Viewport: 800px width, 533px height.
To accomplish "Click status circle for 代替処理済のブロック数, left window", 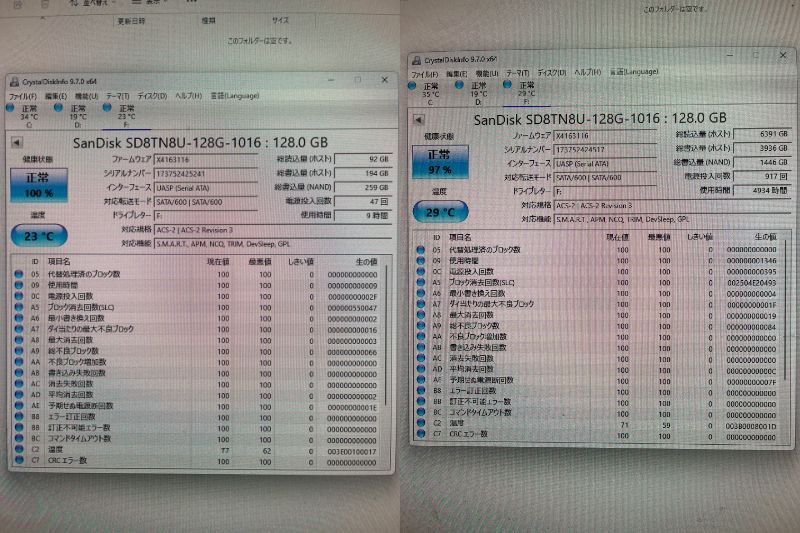I will tap(19, 274).
